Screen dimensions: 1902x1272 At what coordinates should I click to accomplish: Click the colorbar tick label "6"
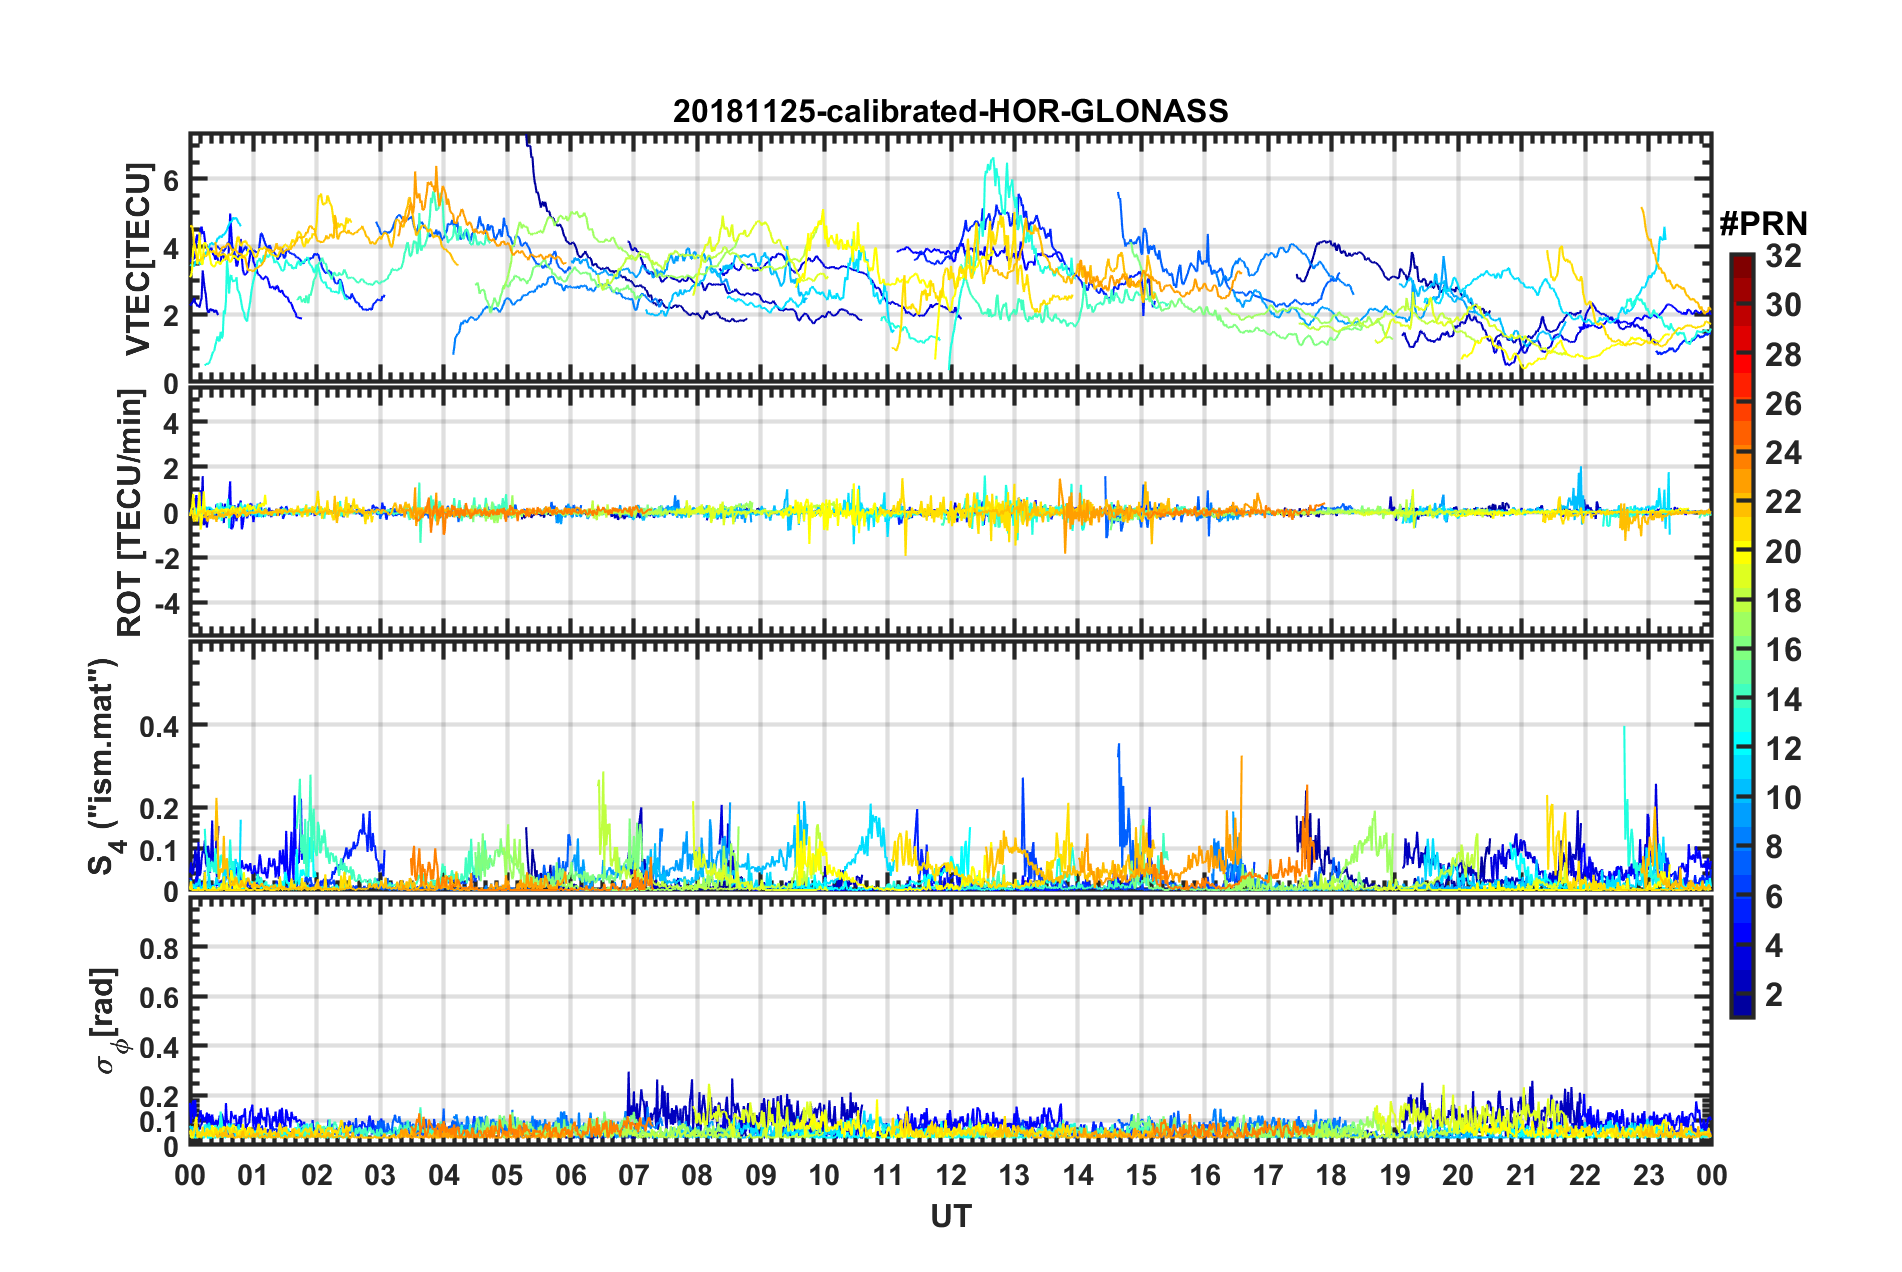pyautogui.click(x=1774, y=897)
